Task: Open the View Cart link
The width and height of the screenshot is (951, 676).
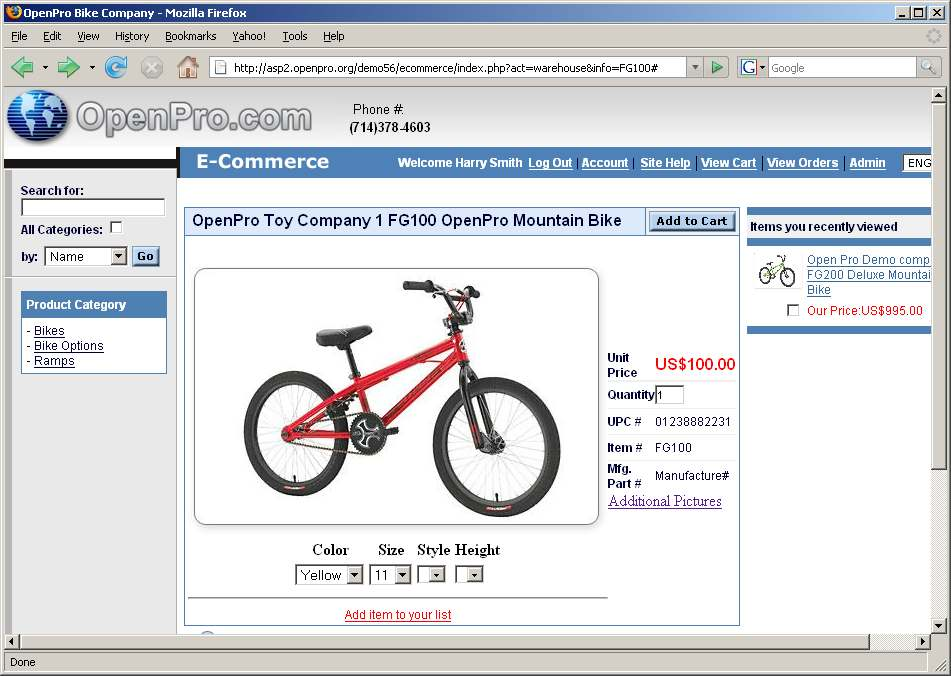Action: click(728, 163)
